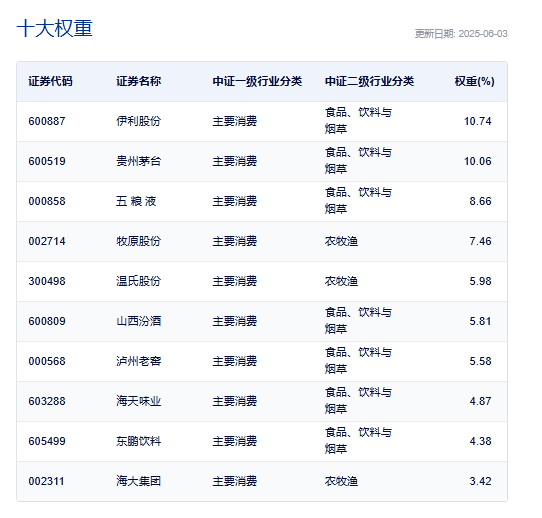
Task: Click weight value 4.38
Action: [x=480, y=441]
